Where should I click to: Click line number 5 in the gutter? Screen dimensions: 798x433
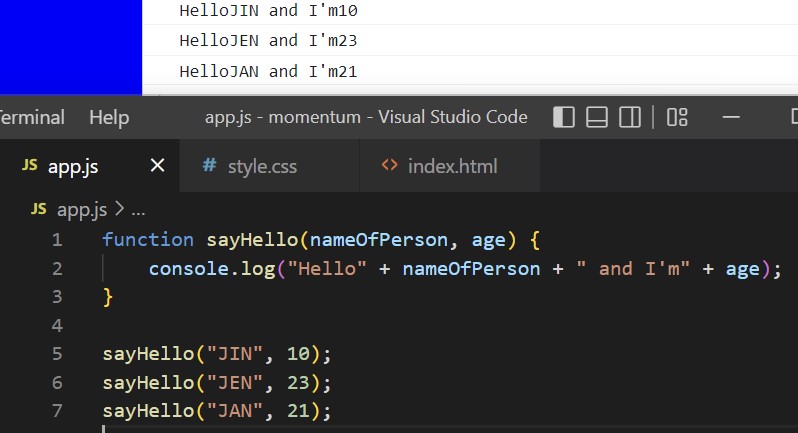tap(57, 354)
